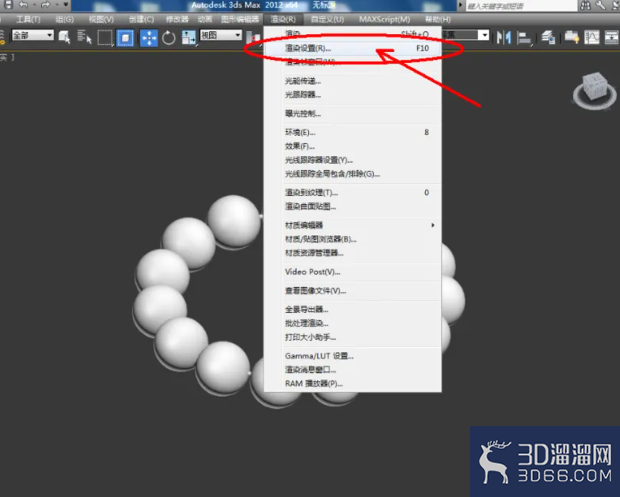
Task: Choose Gamma/LUT 设置... menu entry
Action: pos(353,356)
